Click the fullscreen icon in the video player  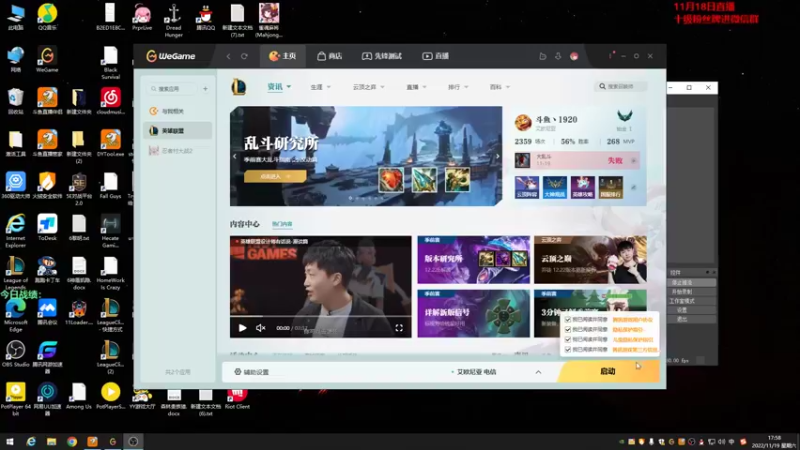[399, 328]
